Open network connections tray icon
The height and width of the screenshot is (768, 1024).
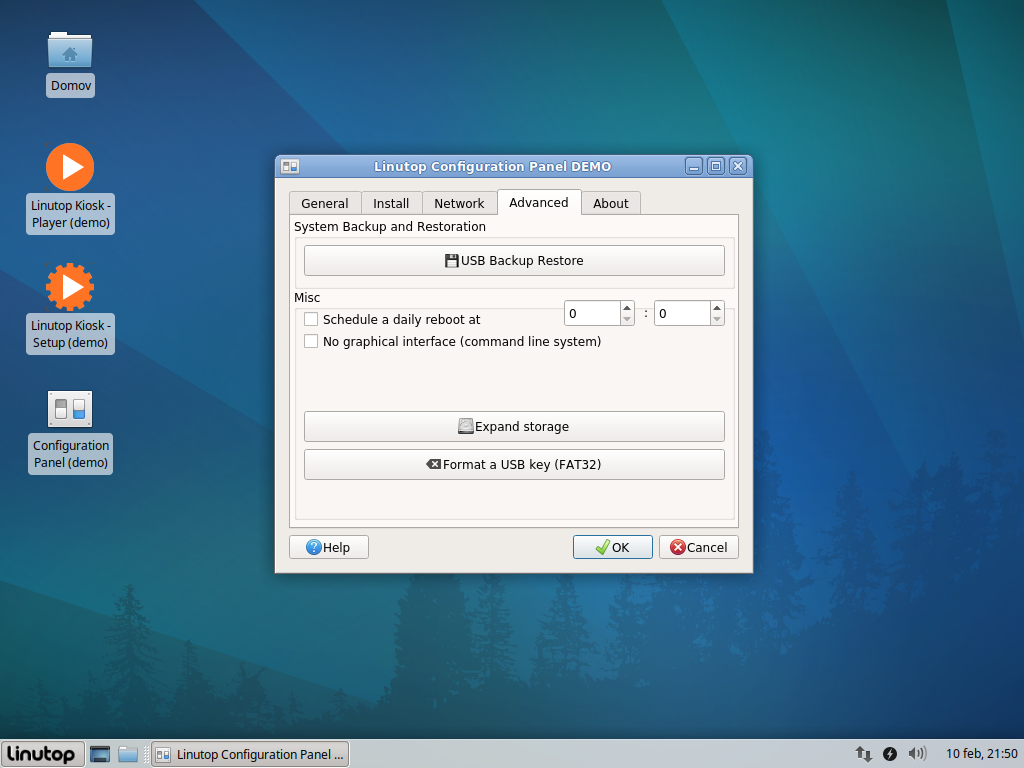(863, 754)
